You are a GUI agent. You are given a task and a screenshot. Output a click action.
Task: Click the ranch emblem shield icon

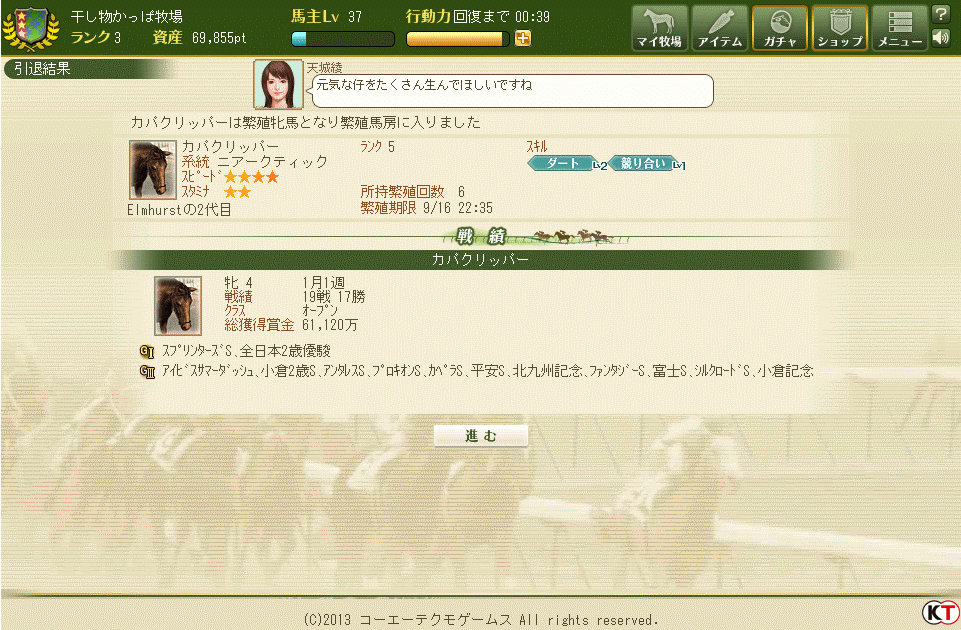pyautogui.click(x=31, y=29)
